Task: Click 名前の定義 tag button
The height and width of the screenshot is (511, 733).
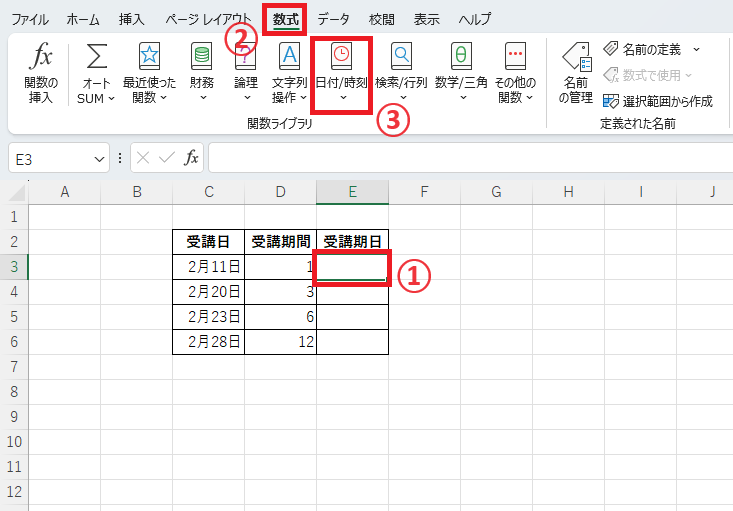Action: [642, 49]
